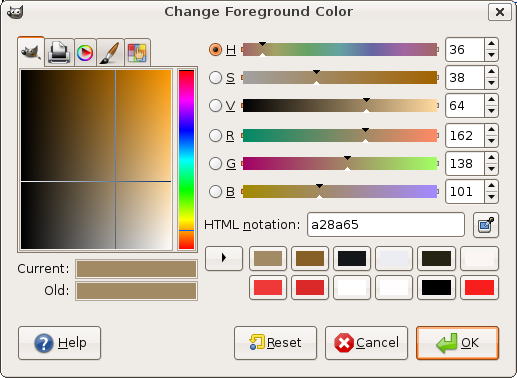Switch to the CMYK printer tab
517x378 pixels.
tap(59, 52)
